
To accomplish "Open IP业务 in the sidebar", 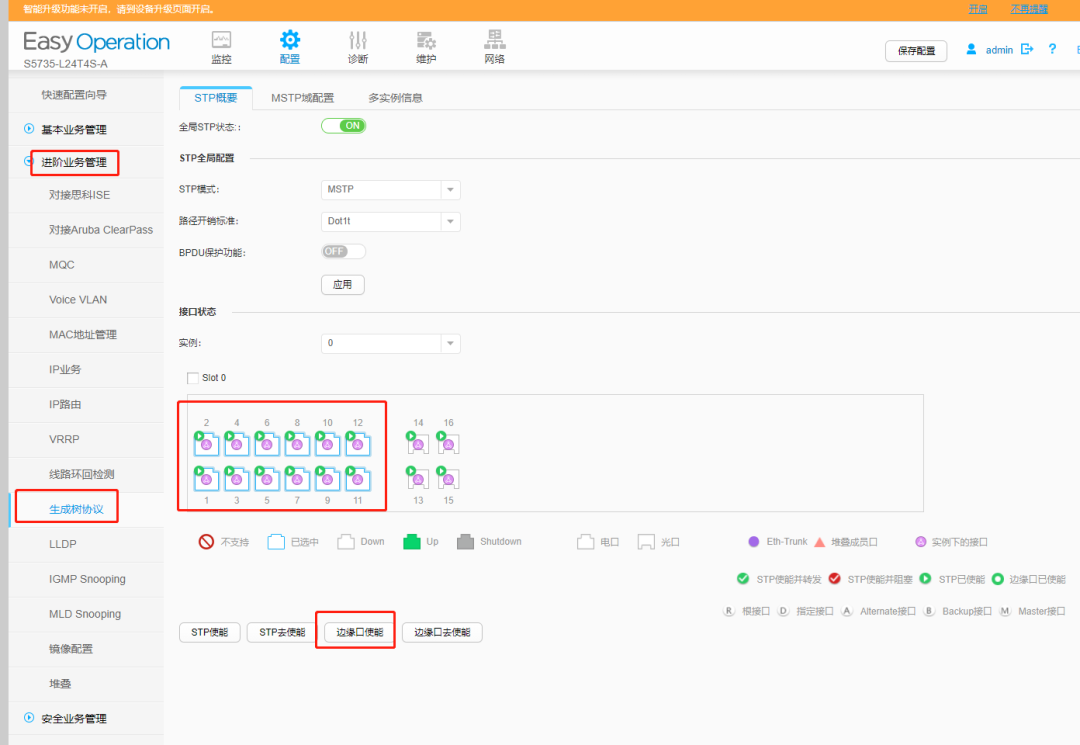I will pyautogui.click(x=86, y=370).
